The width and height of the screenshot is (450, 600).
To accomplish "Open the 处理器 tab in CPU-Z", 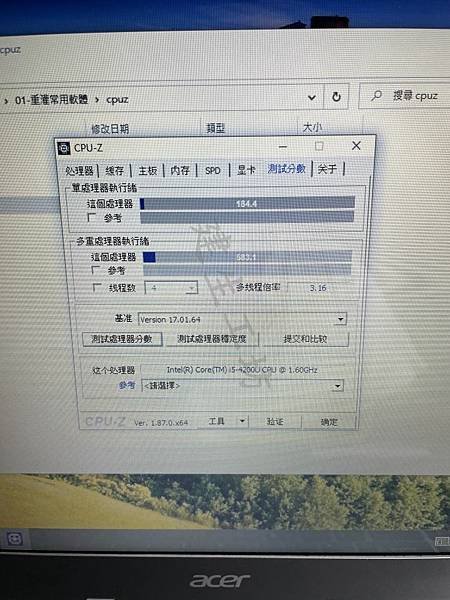I will point(79,171).
